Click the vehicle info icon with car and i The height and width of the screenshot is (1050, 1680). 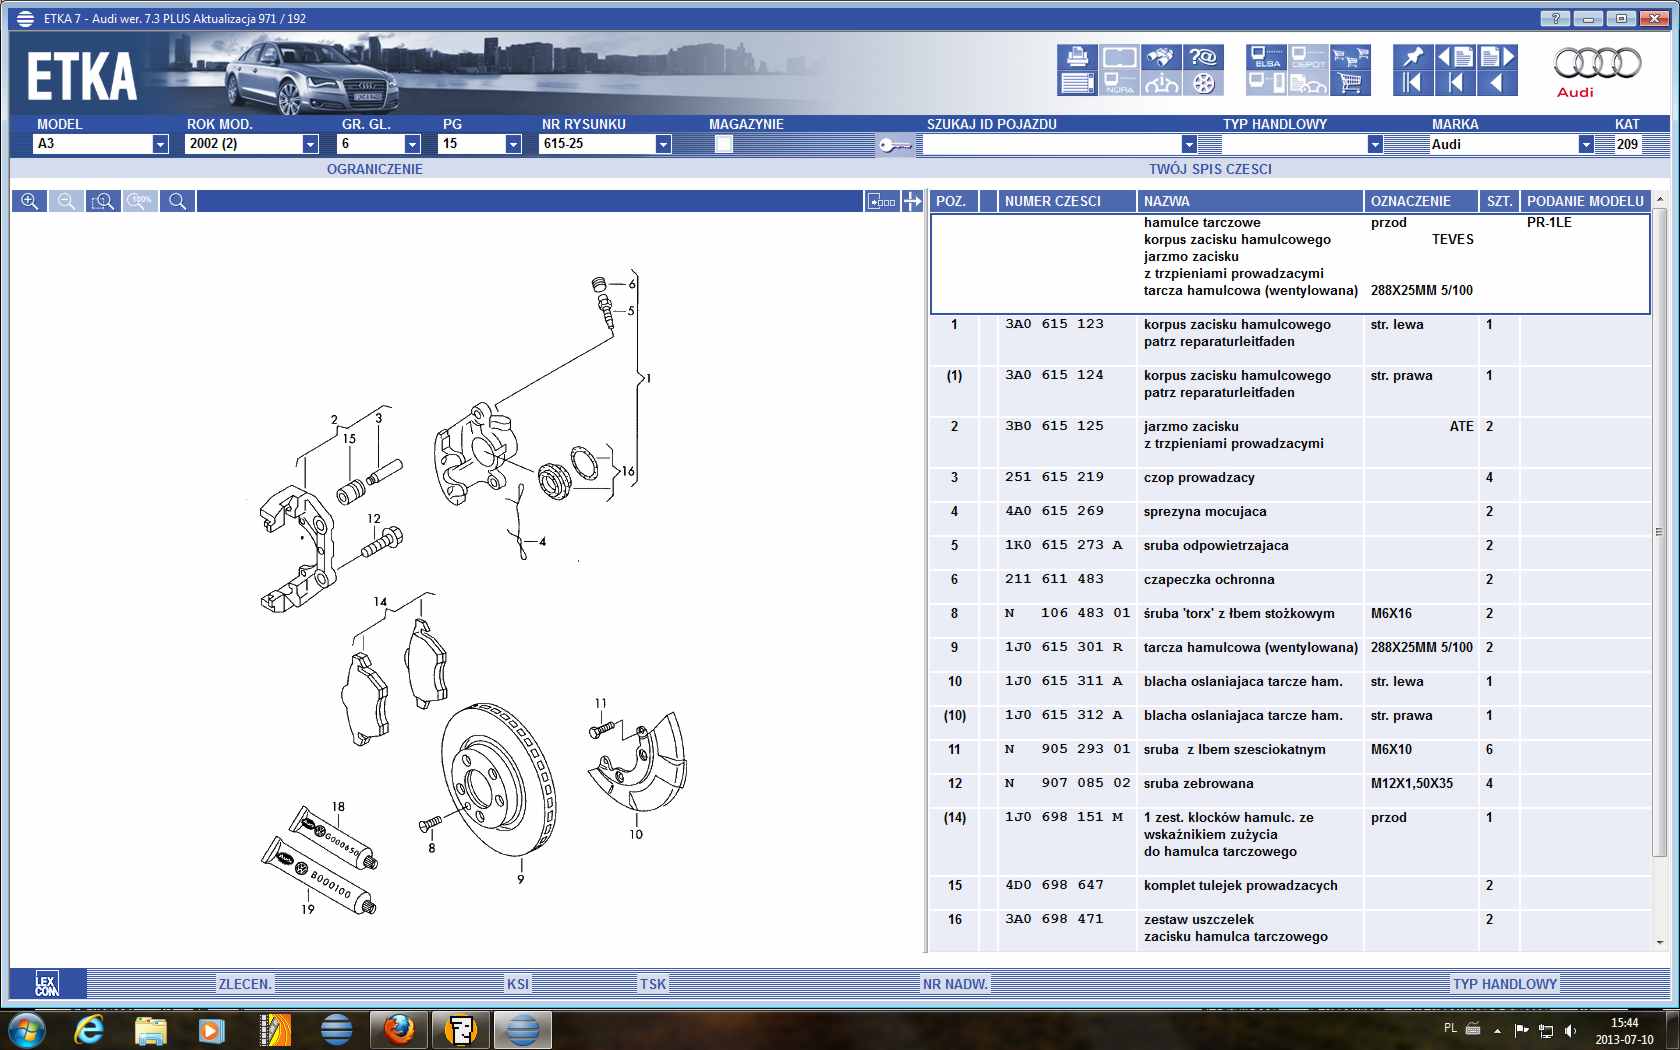click(x=1162, y=83)
